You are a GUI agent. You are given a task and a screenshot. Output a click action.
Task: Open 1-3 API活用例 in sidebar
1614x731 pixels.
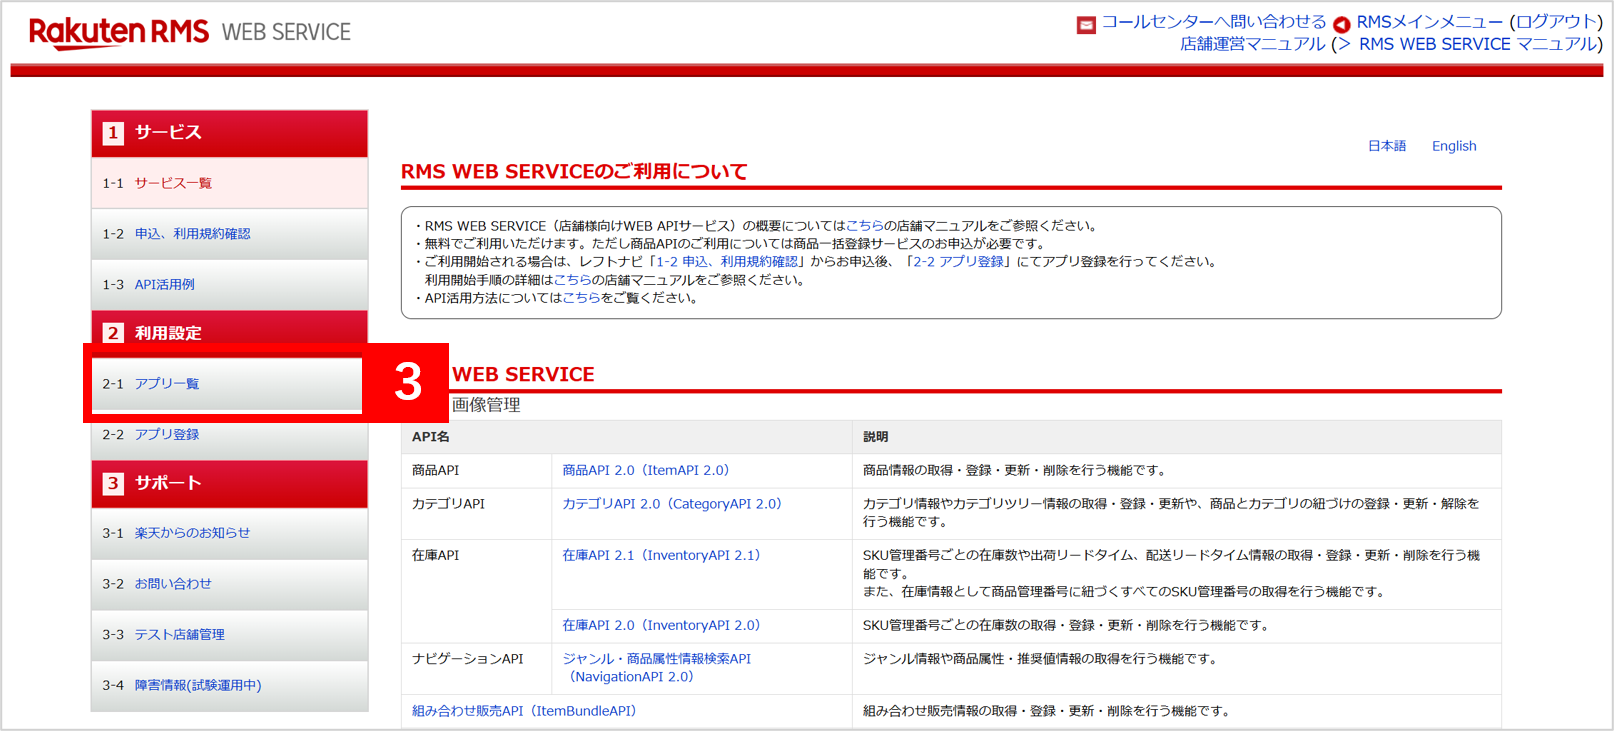[229, 285]
